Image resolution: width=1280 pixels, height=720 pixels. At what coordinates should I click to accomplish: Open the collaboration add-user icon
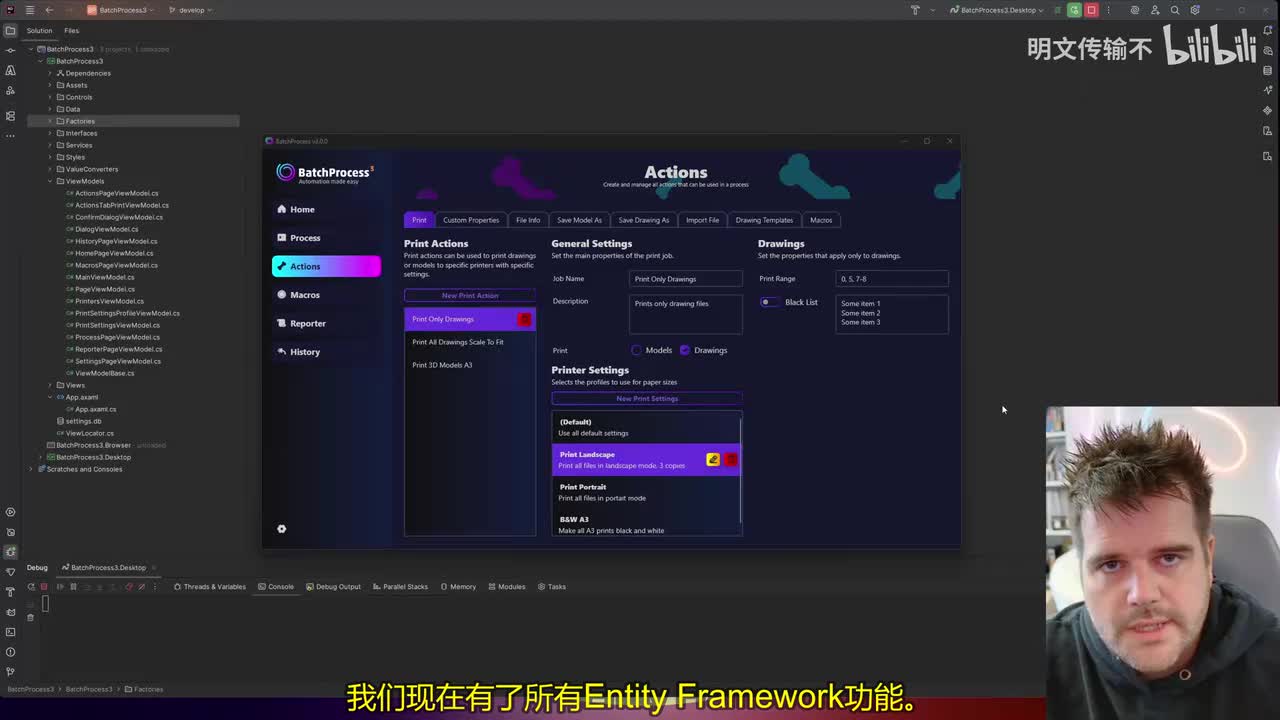tap(1155, 10)
